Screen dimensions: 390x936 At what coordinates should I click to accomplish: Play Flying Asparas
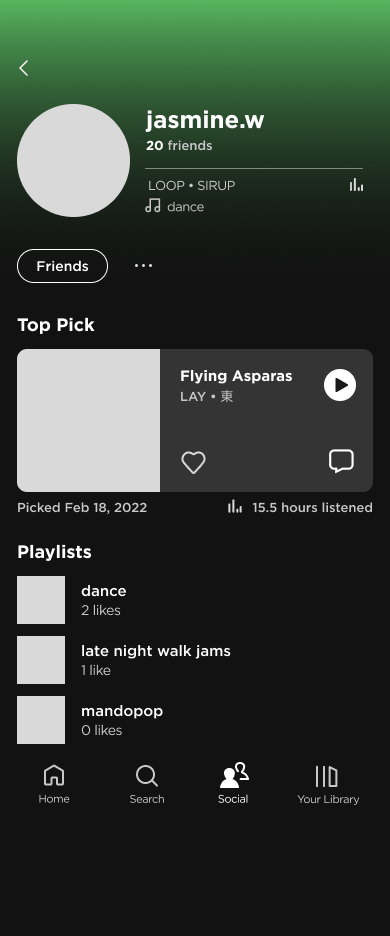click(x=340, y=385)
